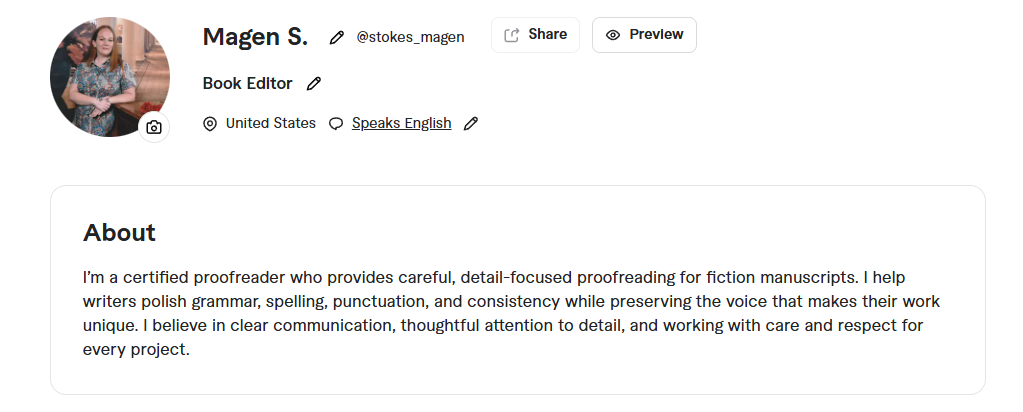Screen dimensions: 1023x412
Task: Click the arrow icon inside Share button
Action: [x=512, y=35]
